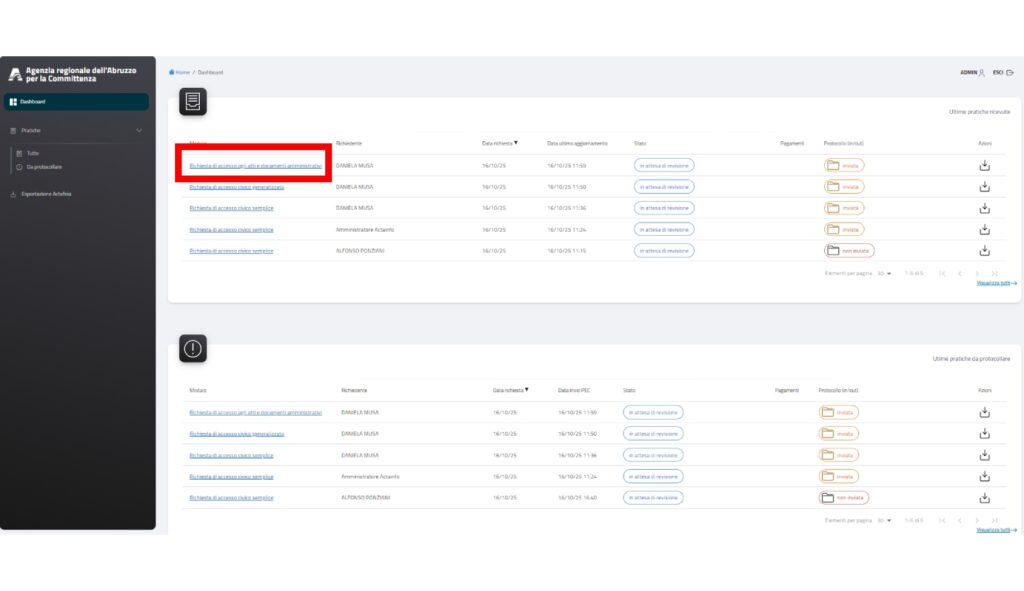Open 'Richiesta di accesso civico generalizzato' in top table

237,187
